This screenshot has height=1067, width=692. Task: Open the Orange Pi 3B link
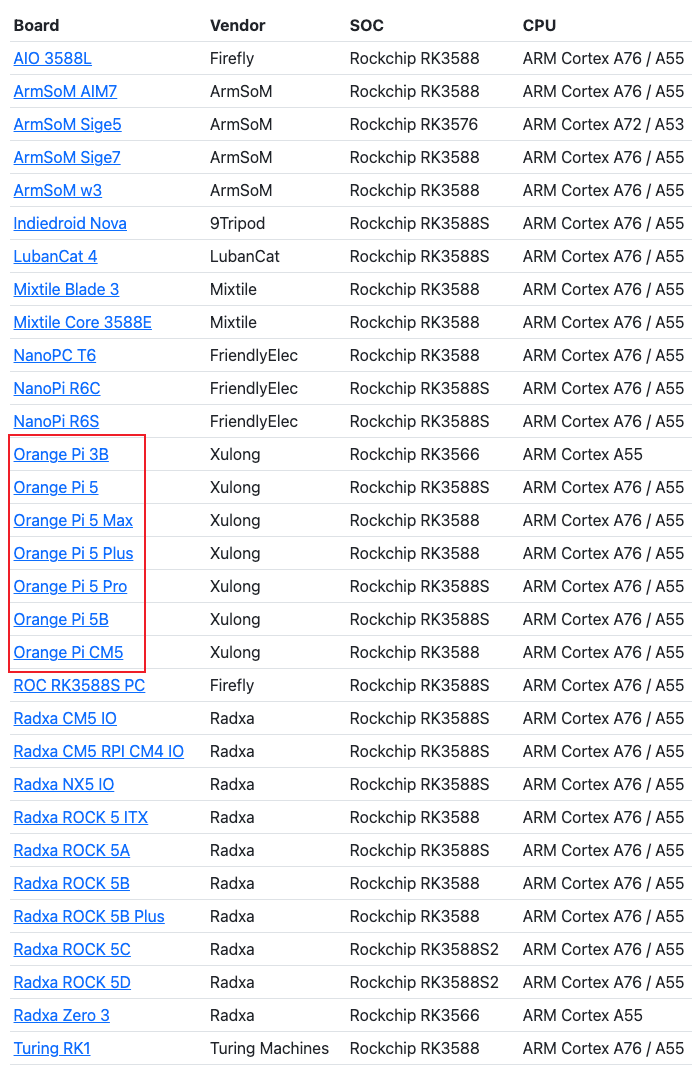(61, 455)
